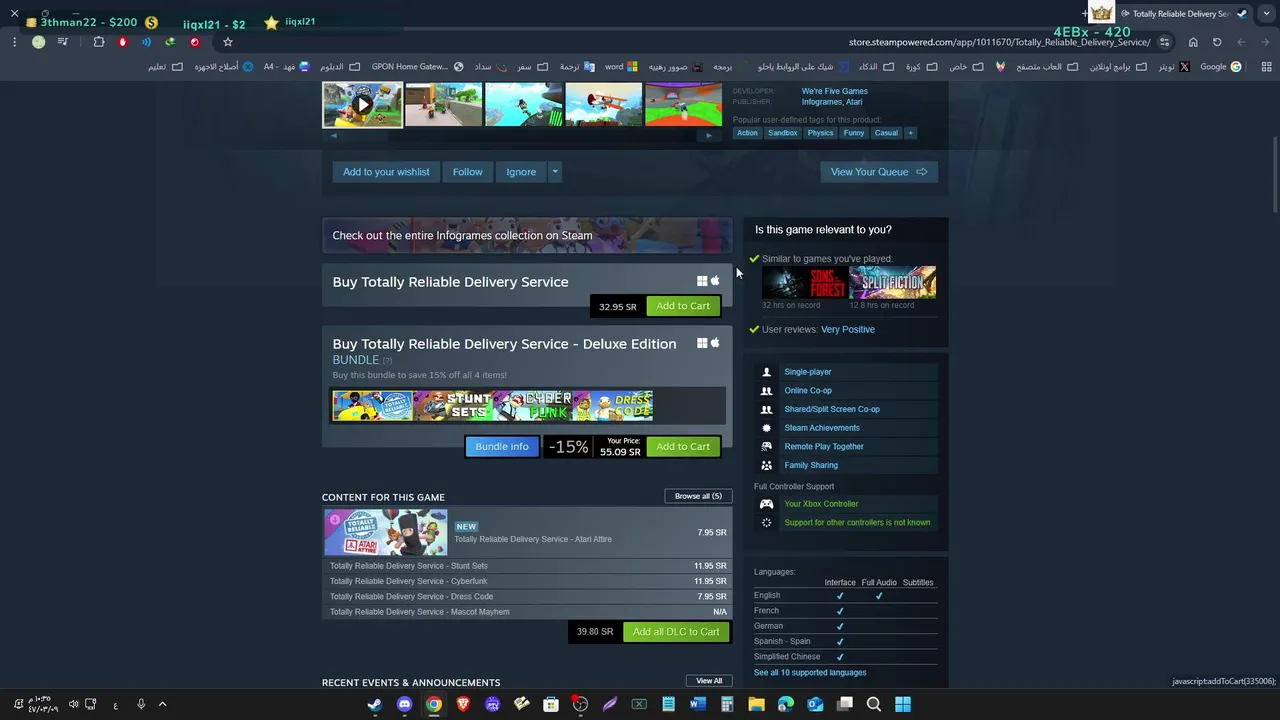Open Calculator from the taskbar
Viewport: 1280px width, 720px height.
click(727, 704)
